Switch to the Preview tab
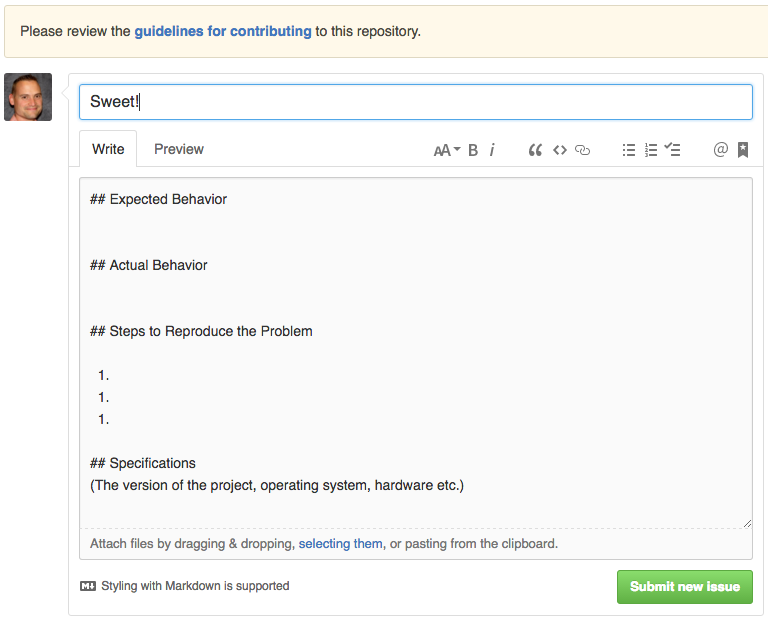 pyautogui.click(x=179, y=149)
